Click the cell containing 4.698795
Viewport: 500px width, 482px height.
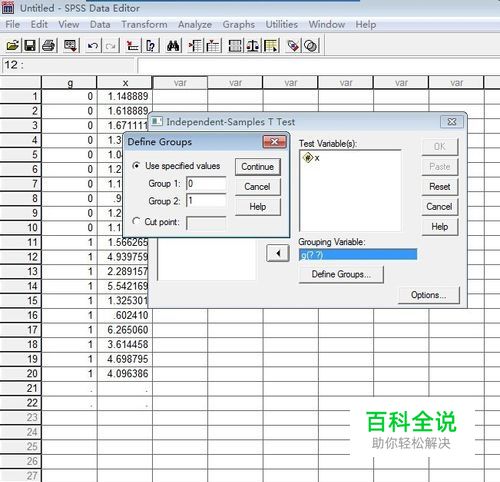pos(125,359)
